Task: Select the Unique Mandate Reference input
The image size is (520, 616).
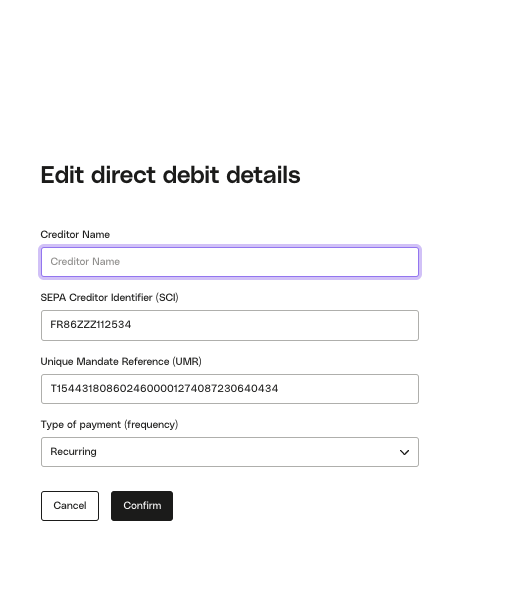Action: point(230,389)
